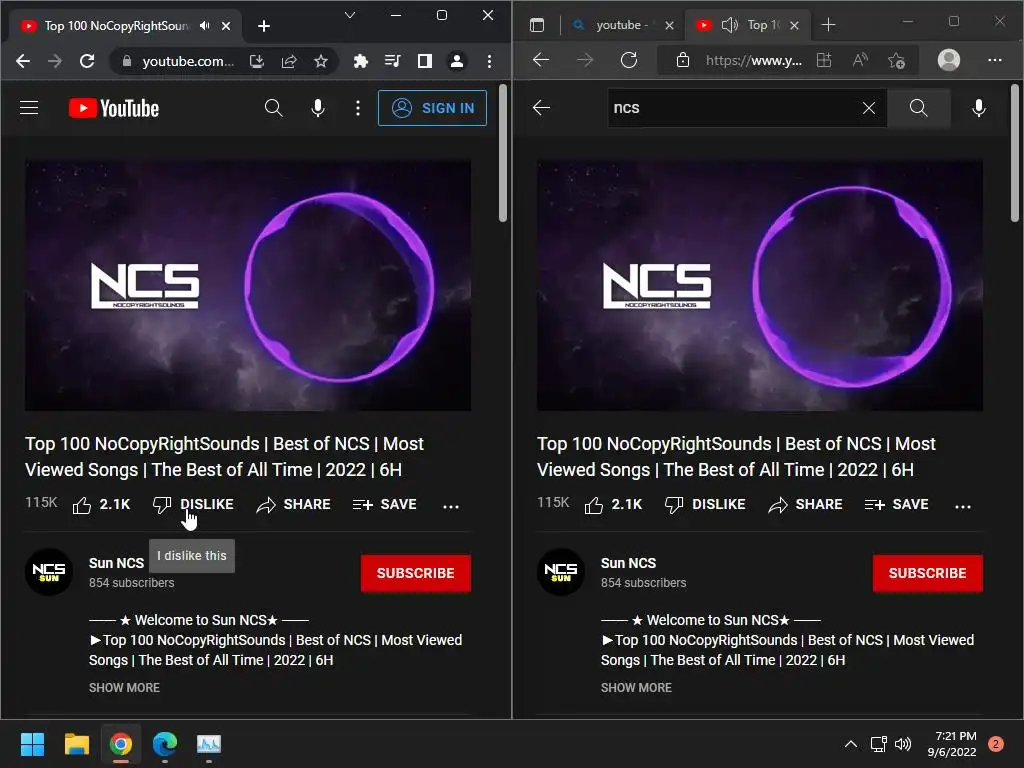1024x768 pixels.
Task: Open Chrome tab search chevron
Action: [x=350, y=15]
